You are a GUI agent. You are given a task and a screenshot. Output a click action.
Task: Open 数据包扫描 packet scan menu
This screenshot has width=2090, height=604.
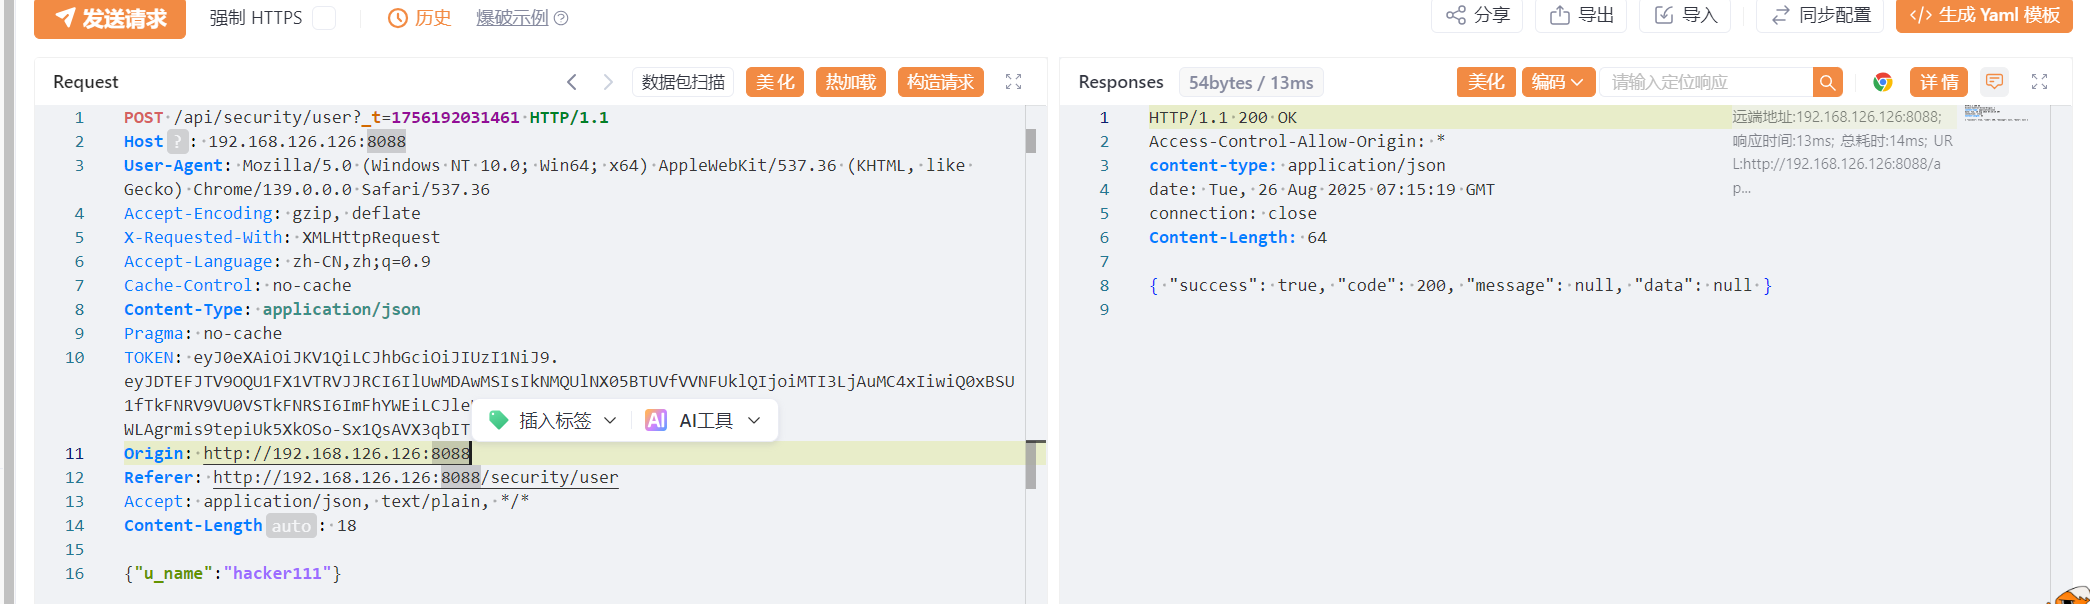(683, 82)
